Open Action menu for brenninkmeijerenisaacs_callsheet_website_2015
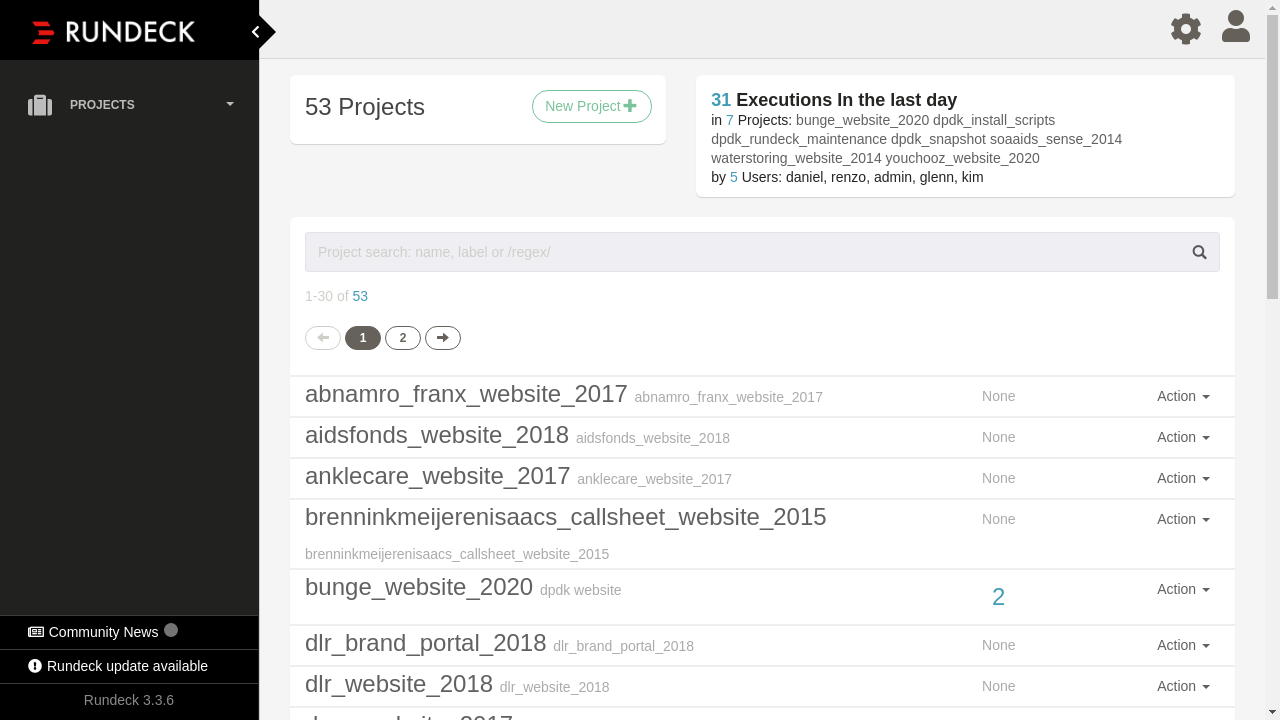 1183,519
